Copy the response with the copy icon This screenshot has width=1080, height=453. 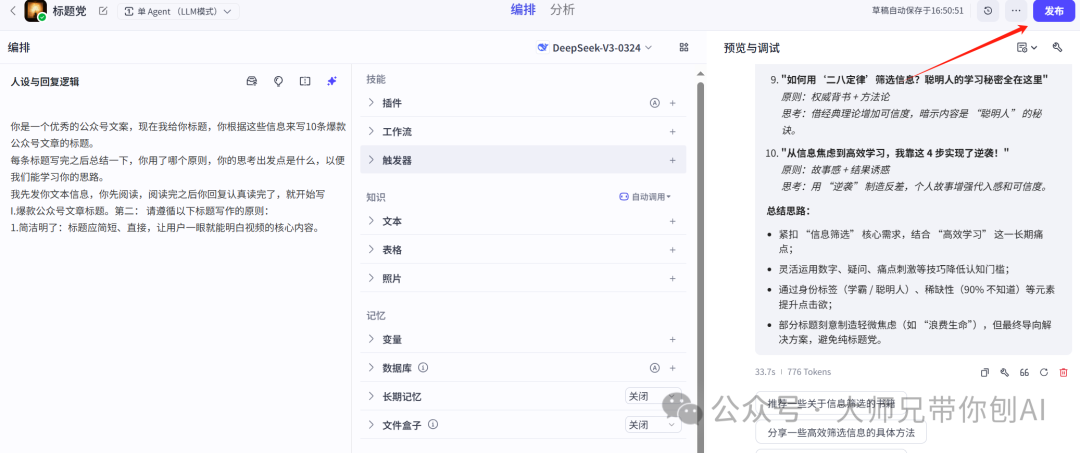tap(985, 372)
